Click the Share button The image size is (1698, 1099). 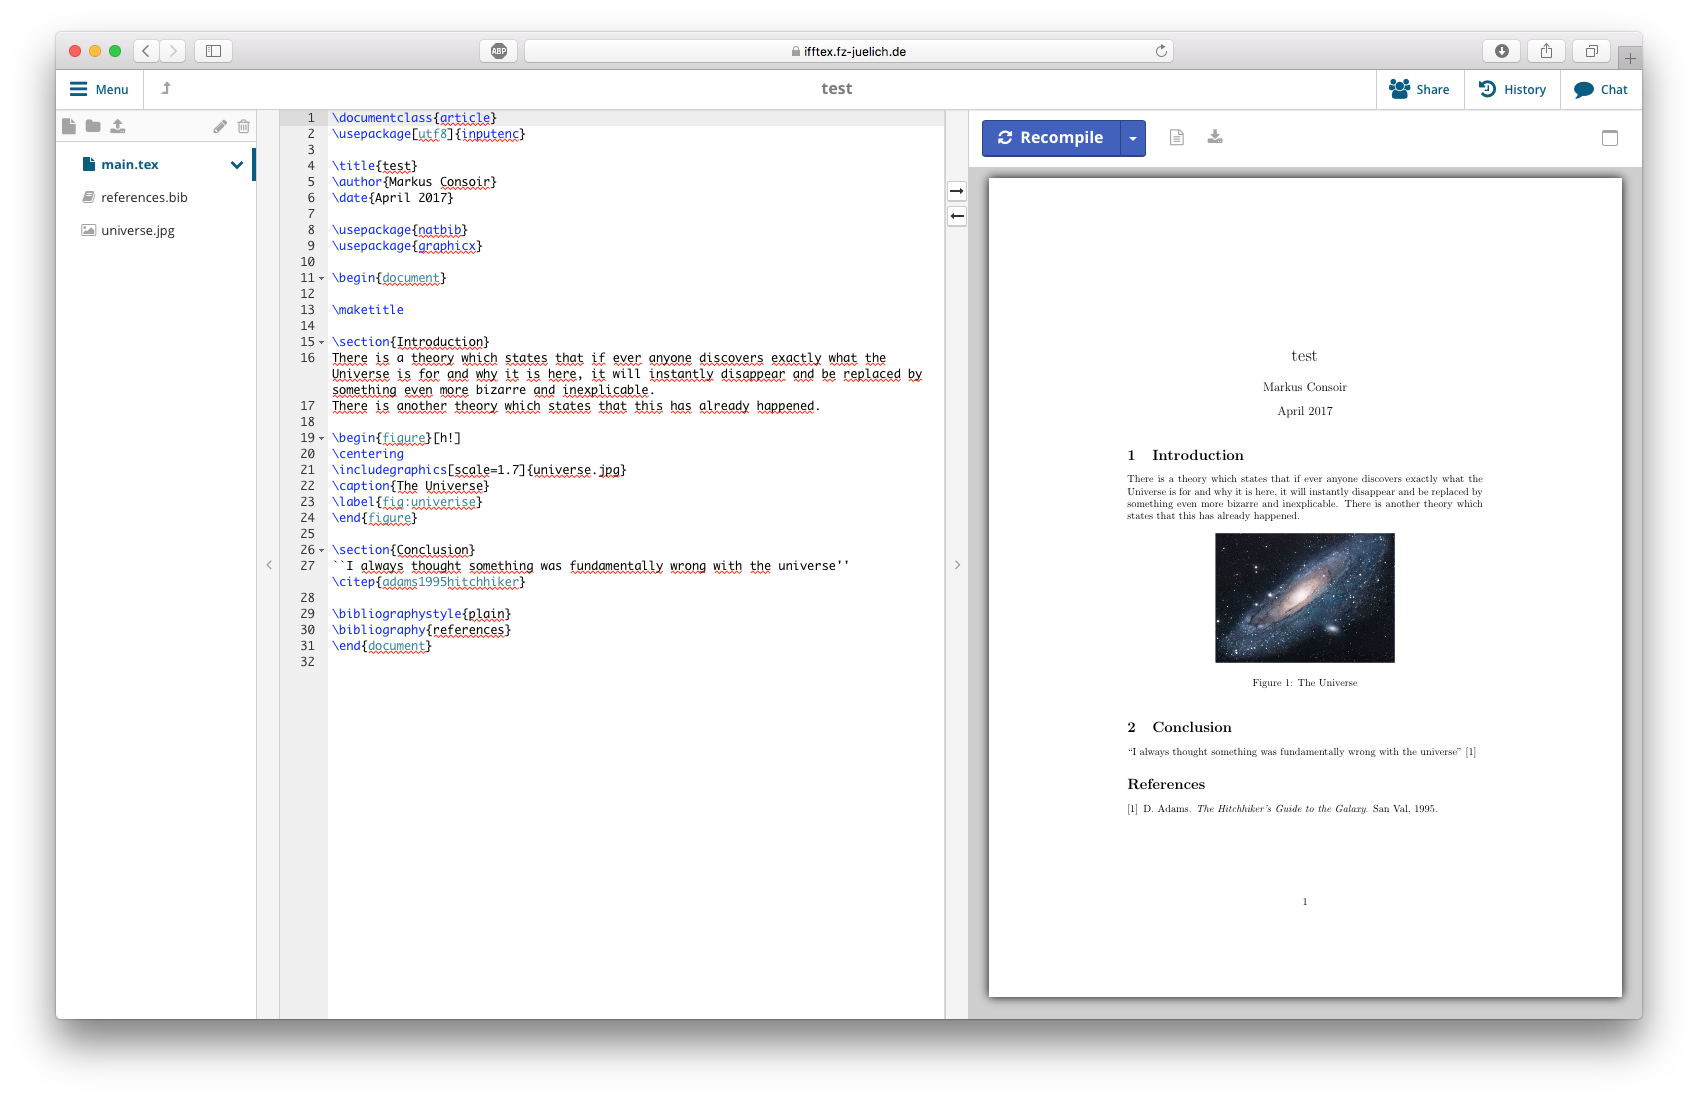pyautogui.click(x=1419, y=89)
